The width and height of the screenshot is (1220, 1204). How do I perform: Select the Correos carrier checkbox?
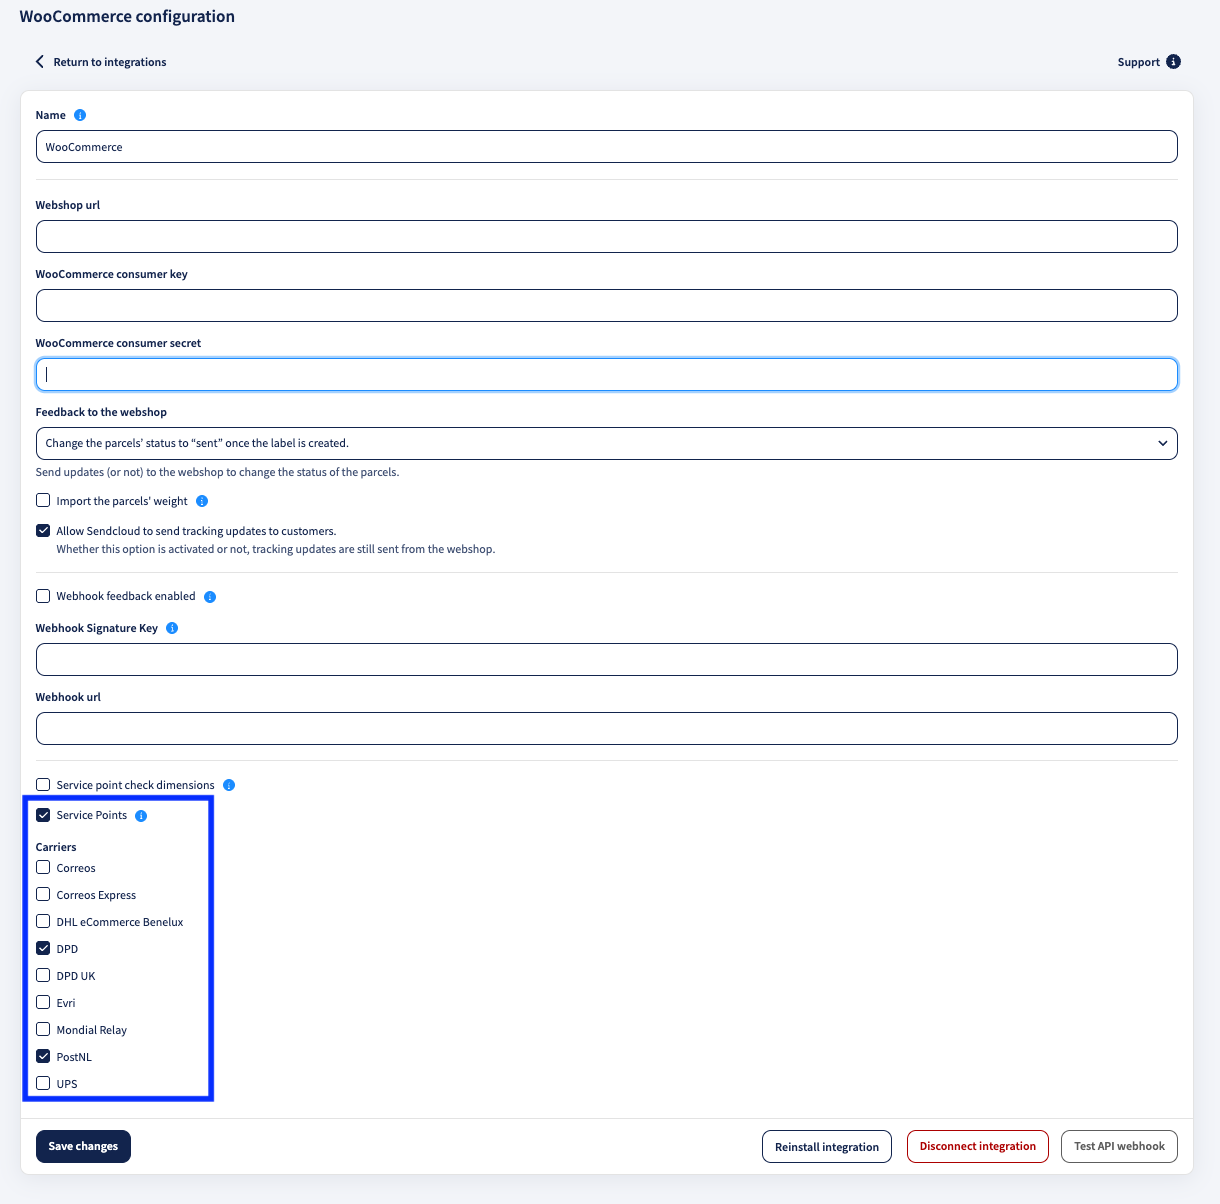coord(43,867)
